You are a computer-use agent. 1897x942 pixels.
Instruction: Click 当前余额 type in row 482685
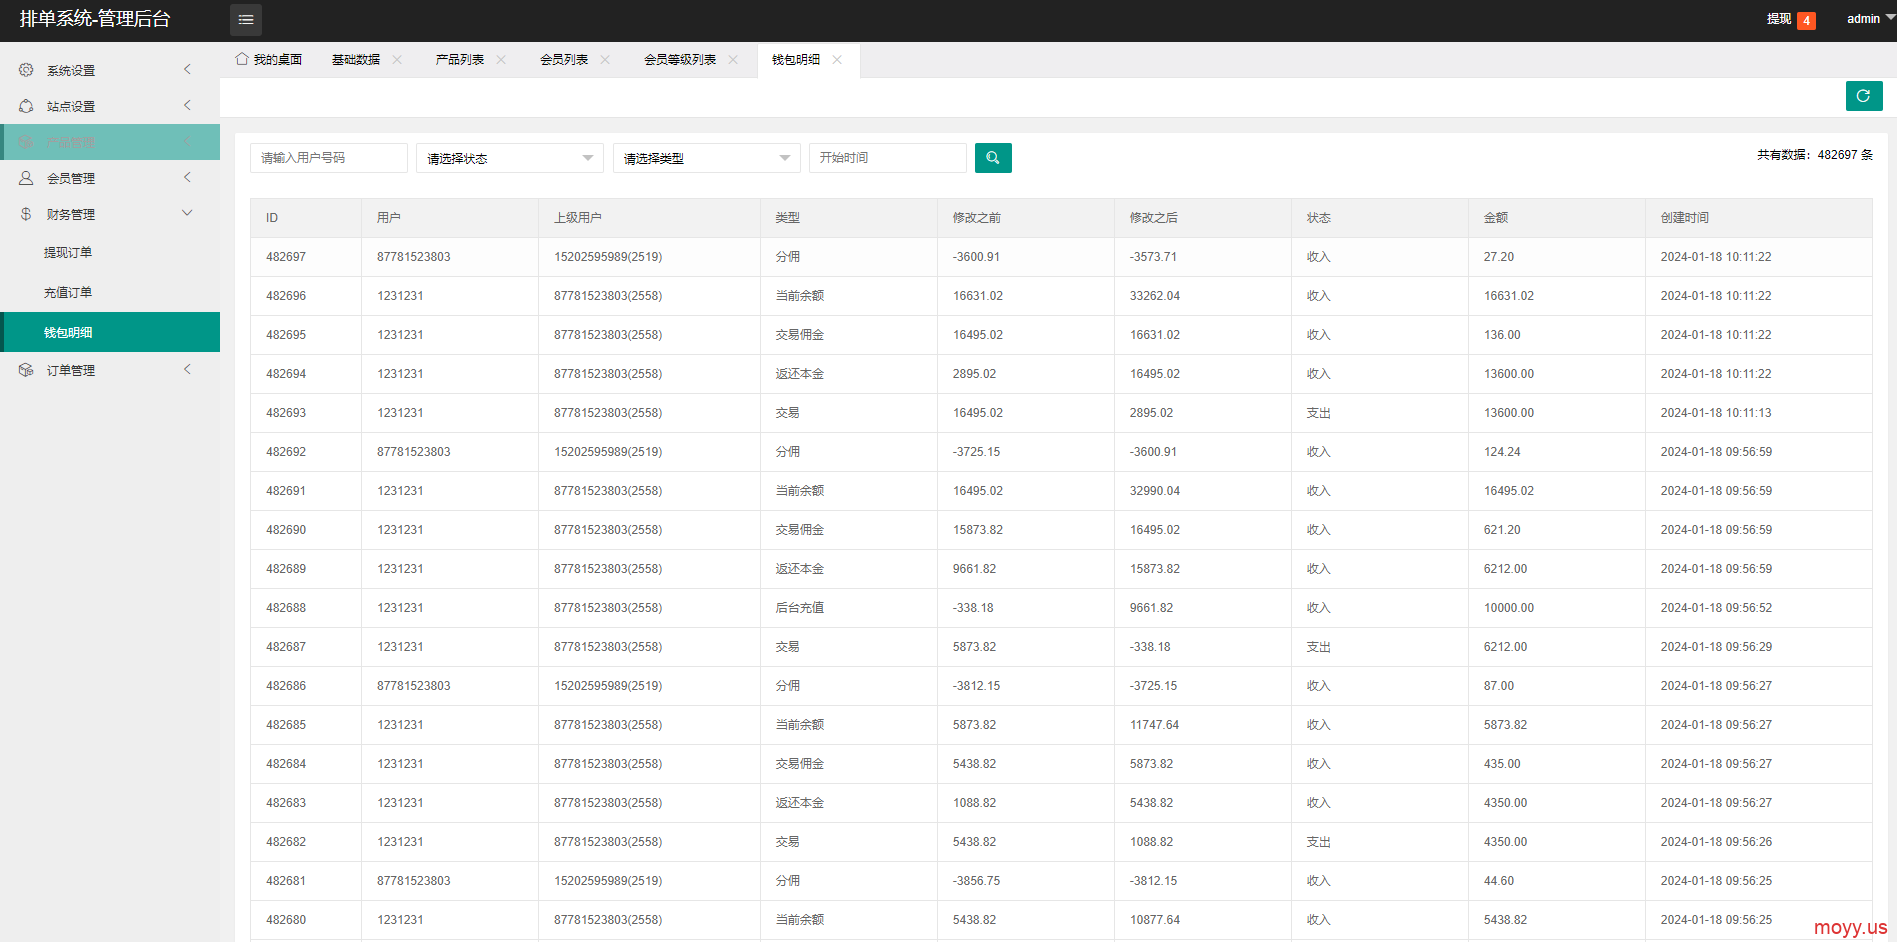800,725
